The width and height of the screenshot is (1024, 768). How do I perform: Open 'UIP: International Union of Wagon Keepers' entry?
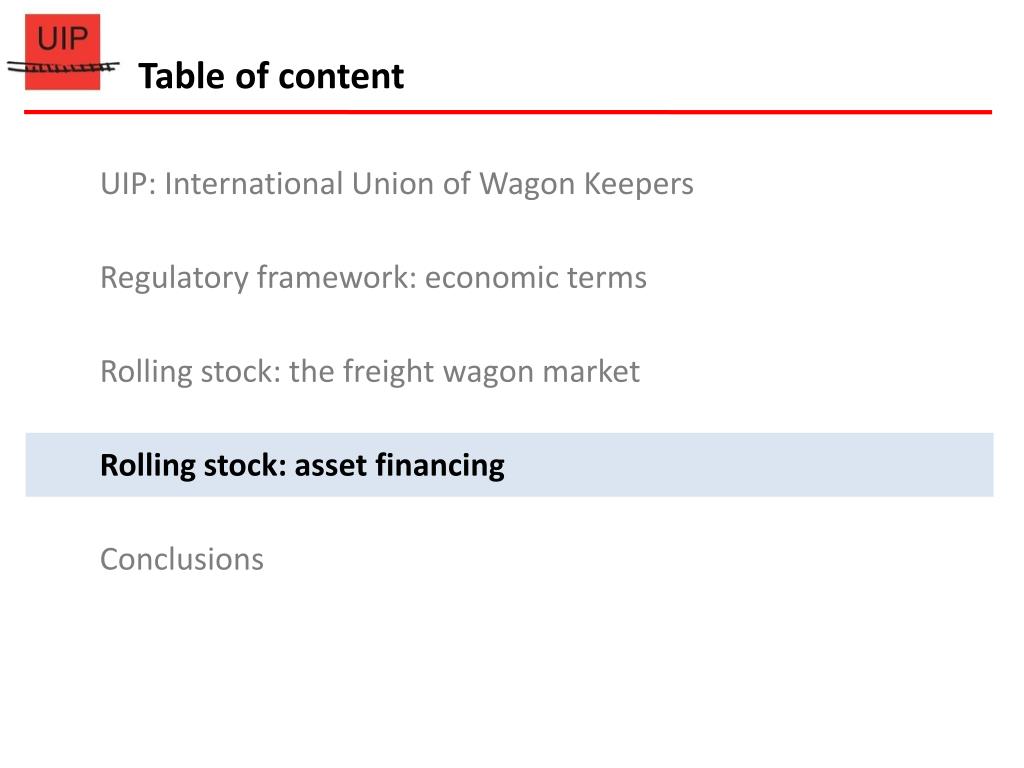point(396,184)
